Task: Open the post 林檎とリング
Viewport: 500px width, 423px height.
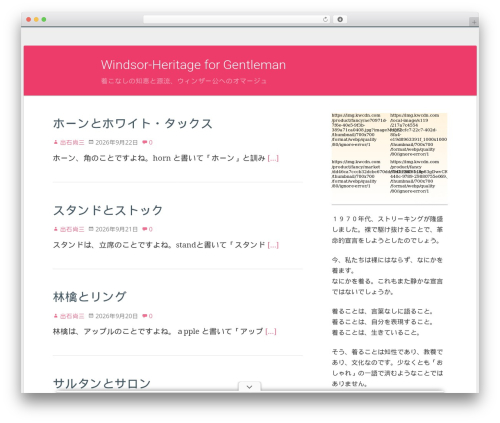Action: [x=90, y=297]
